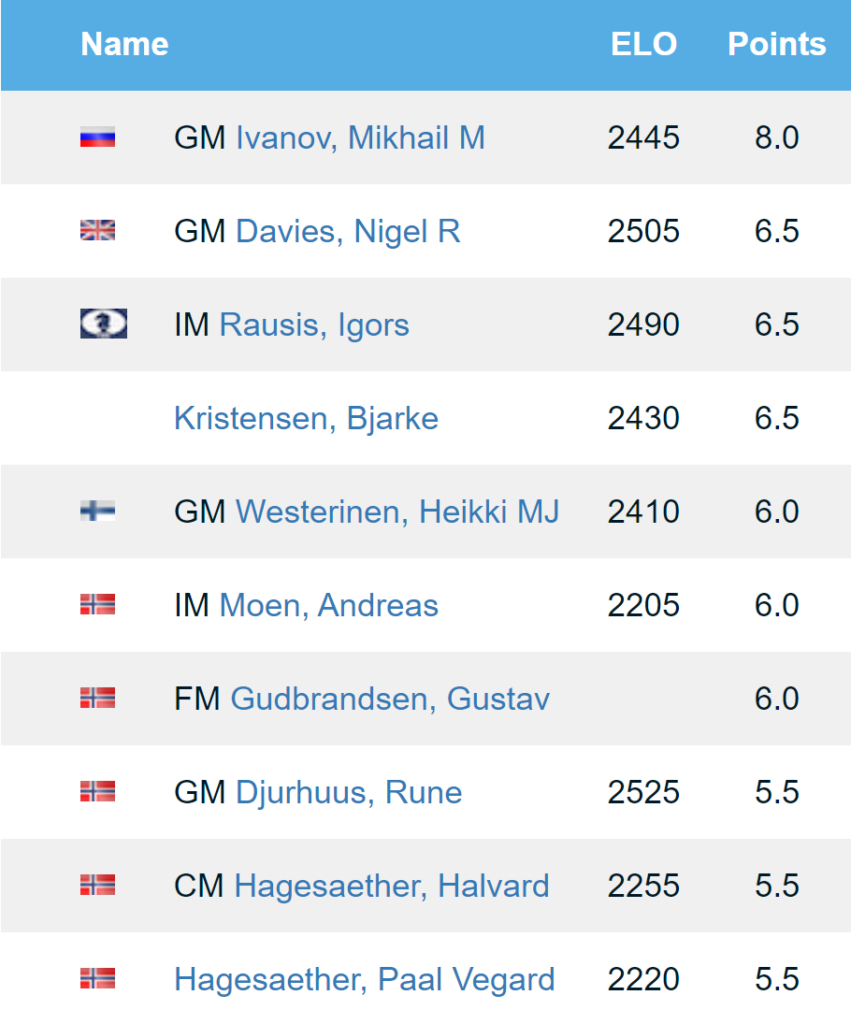Image resolution: width=851 pixels, height=1024 pixels.
Task: Click the flag beside Hagesaether, Paal Vegard
Action: point(98,979)
